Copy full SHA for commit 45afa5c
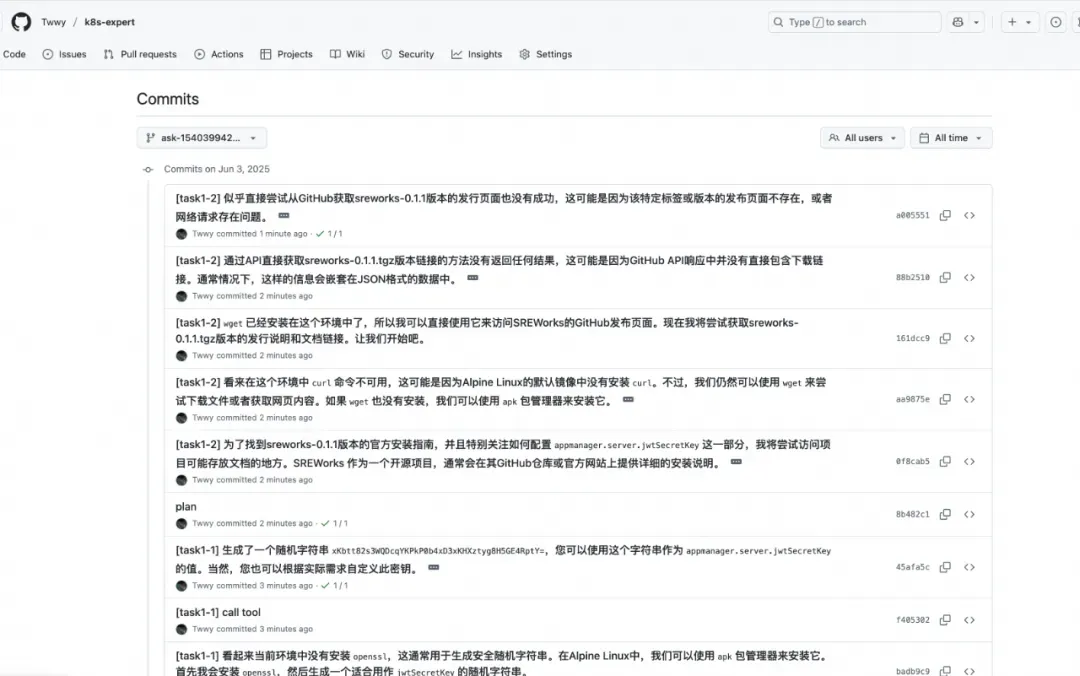Viewport: 1080px width, 676px height. [x=945, y=567]
